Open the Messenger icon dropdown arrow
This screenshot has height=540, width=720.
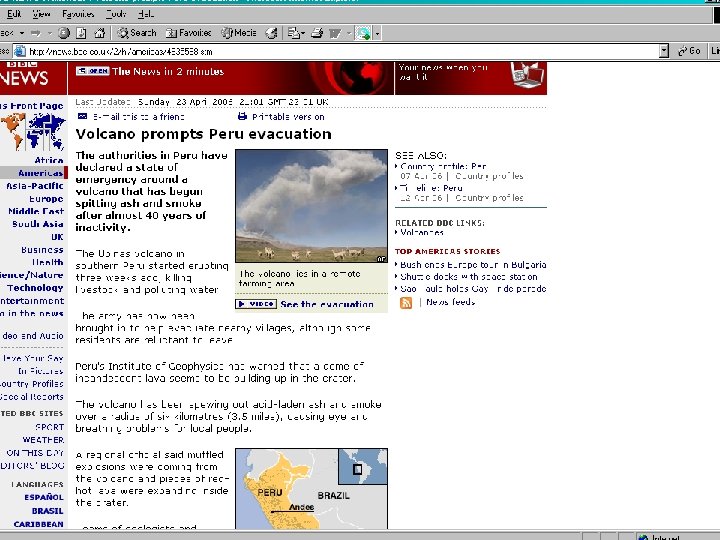pyautogui.click(x=377, y=33)
